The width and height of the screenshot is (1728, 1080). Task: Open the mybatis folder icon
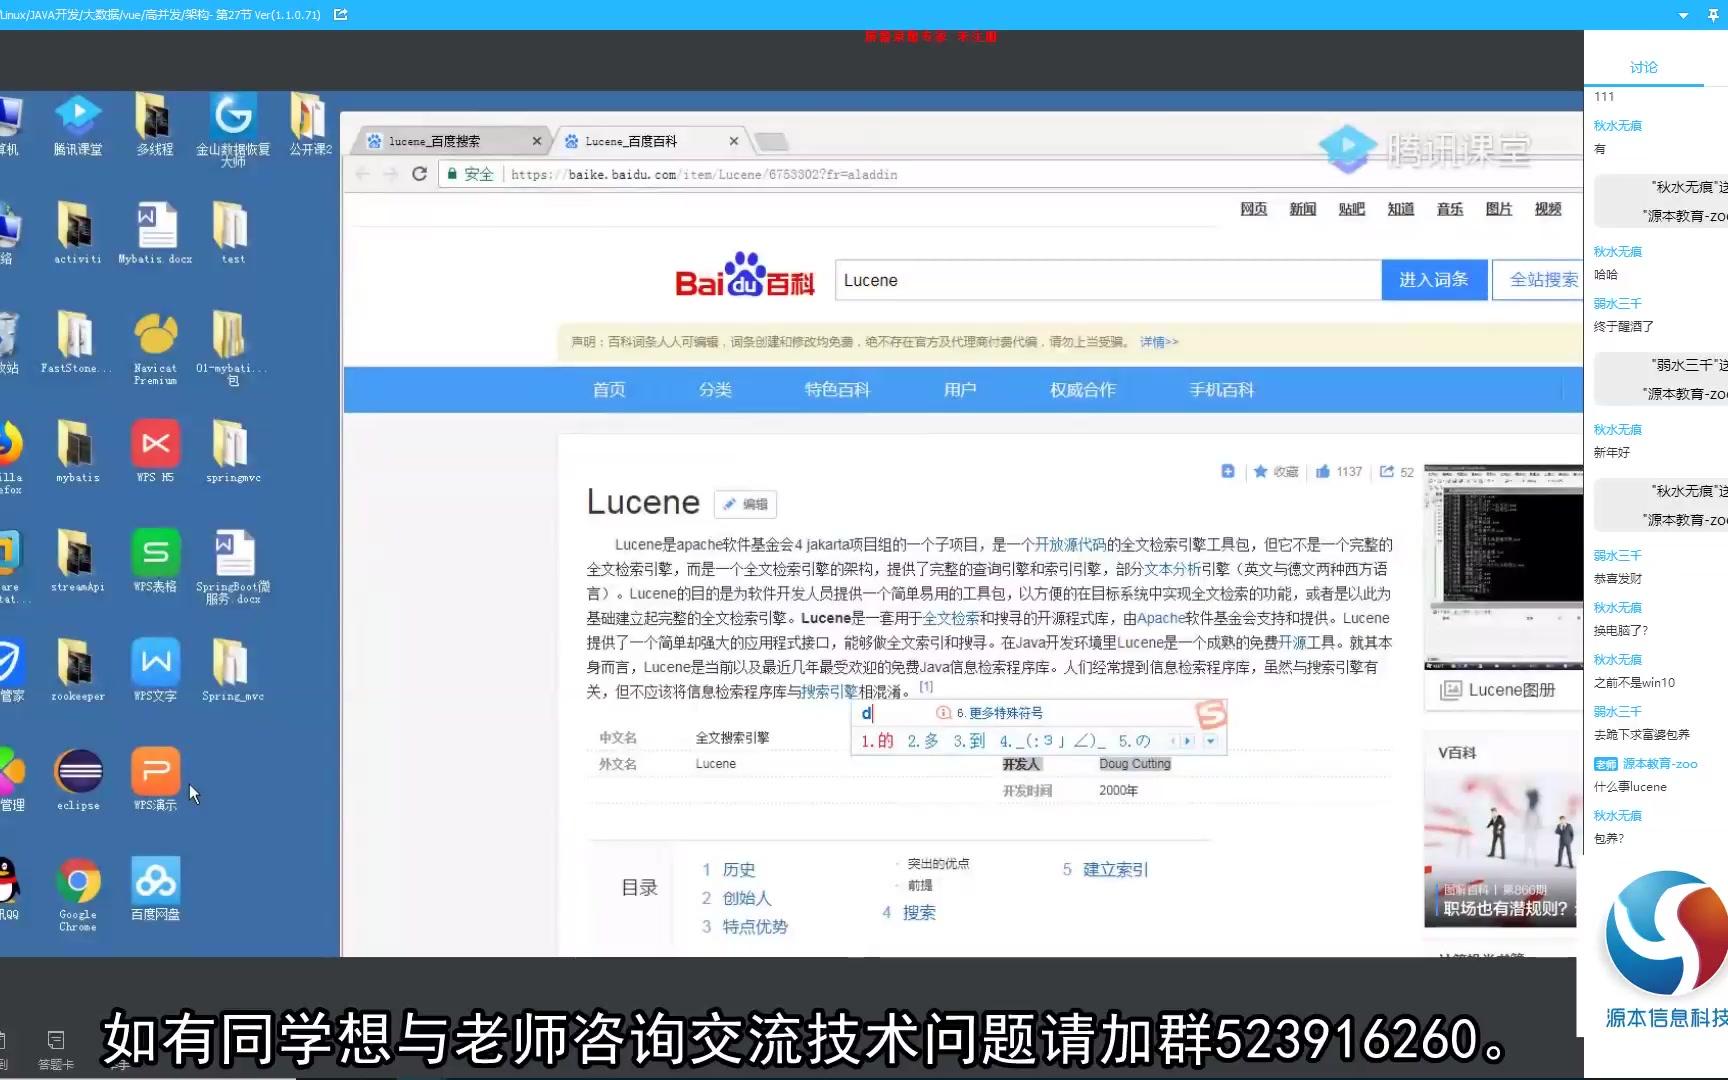[x=78, y=452]
